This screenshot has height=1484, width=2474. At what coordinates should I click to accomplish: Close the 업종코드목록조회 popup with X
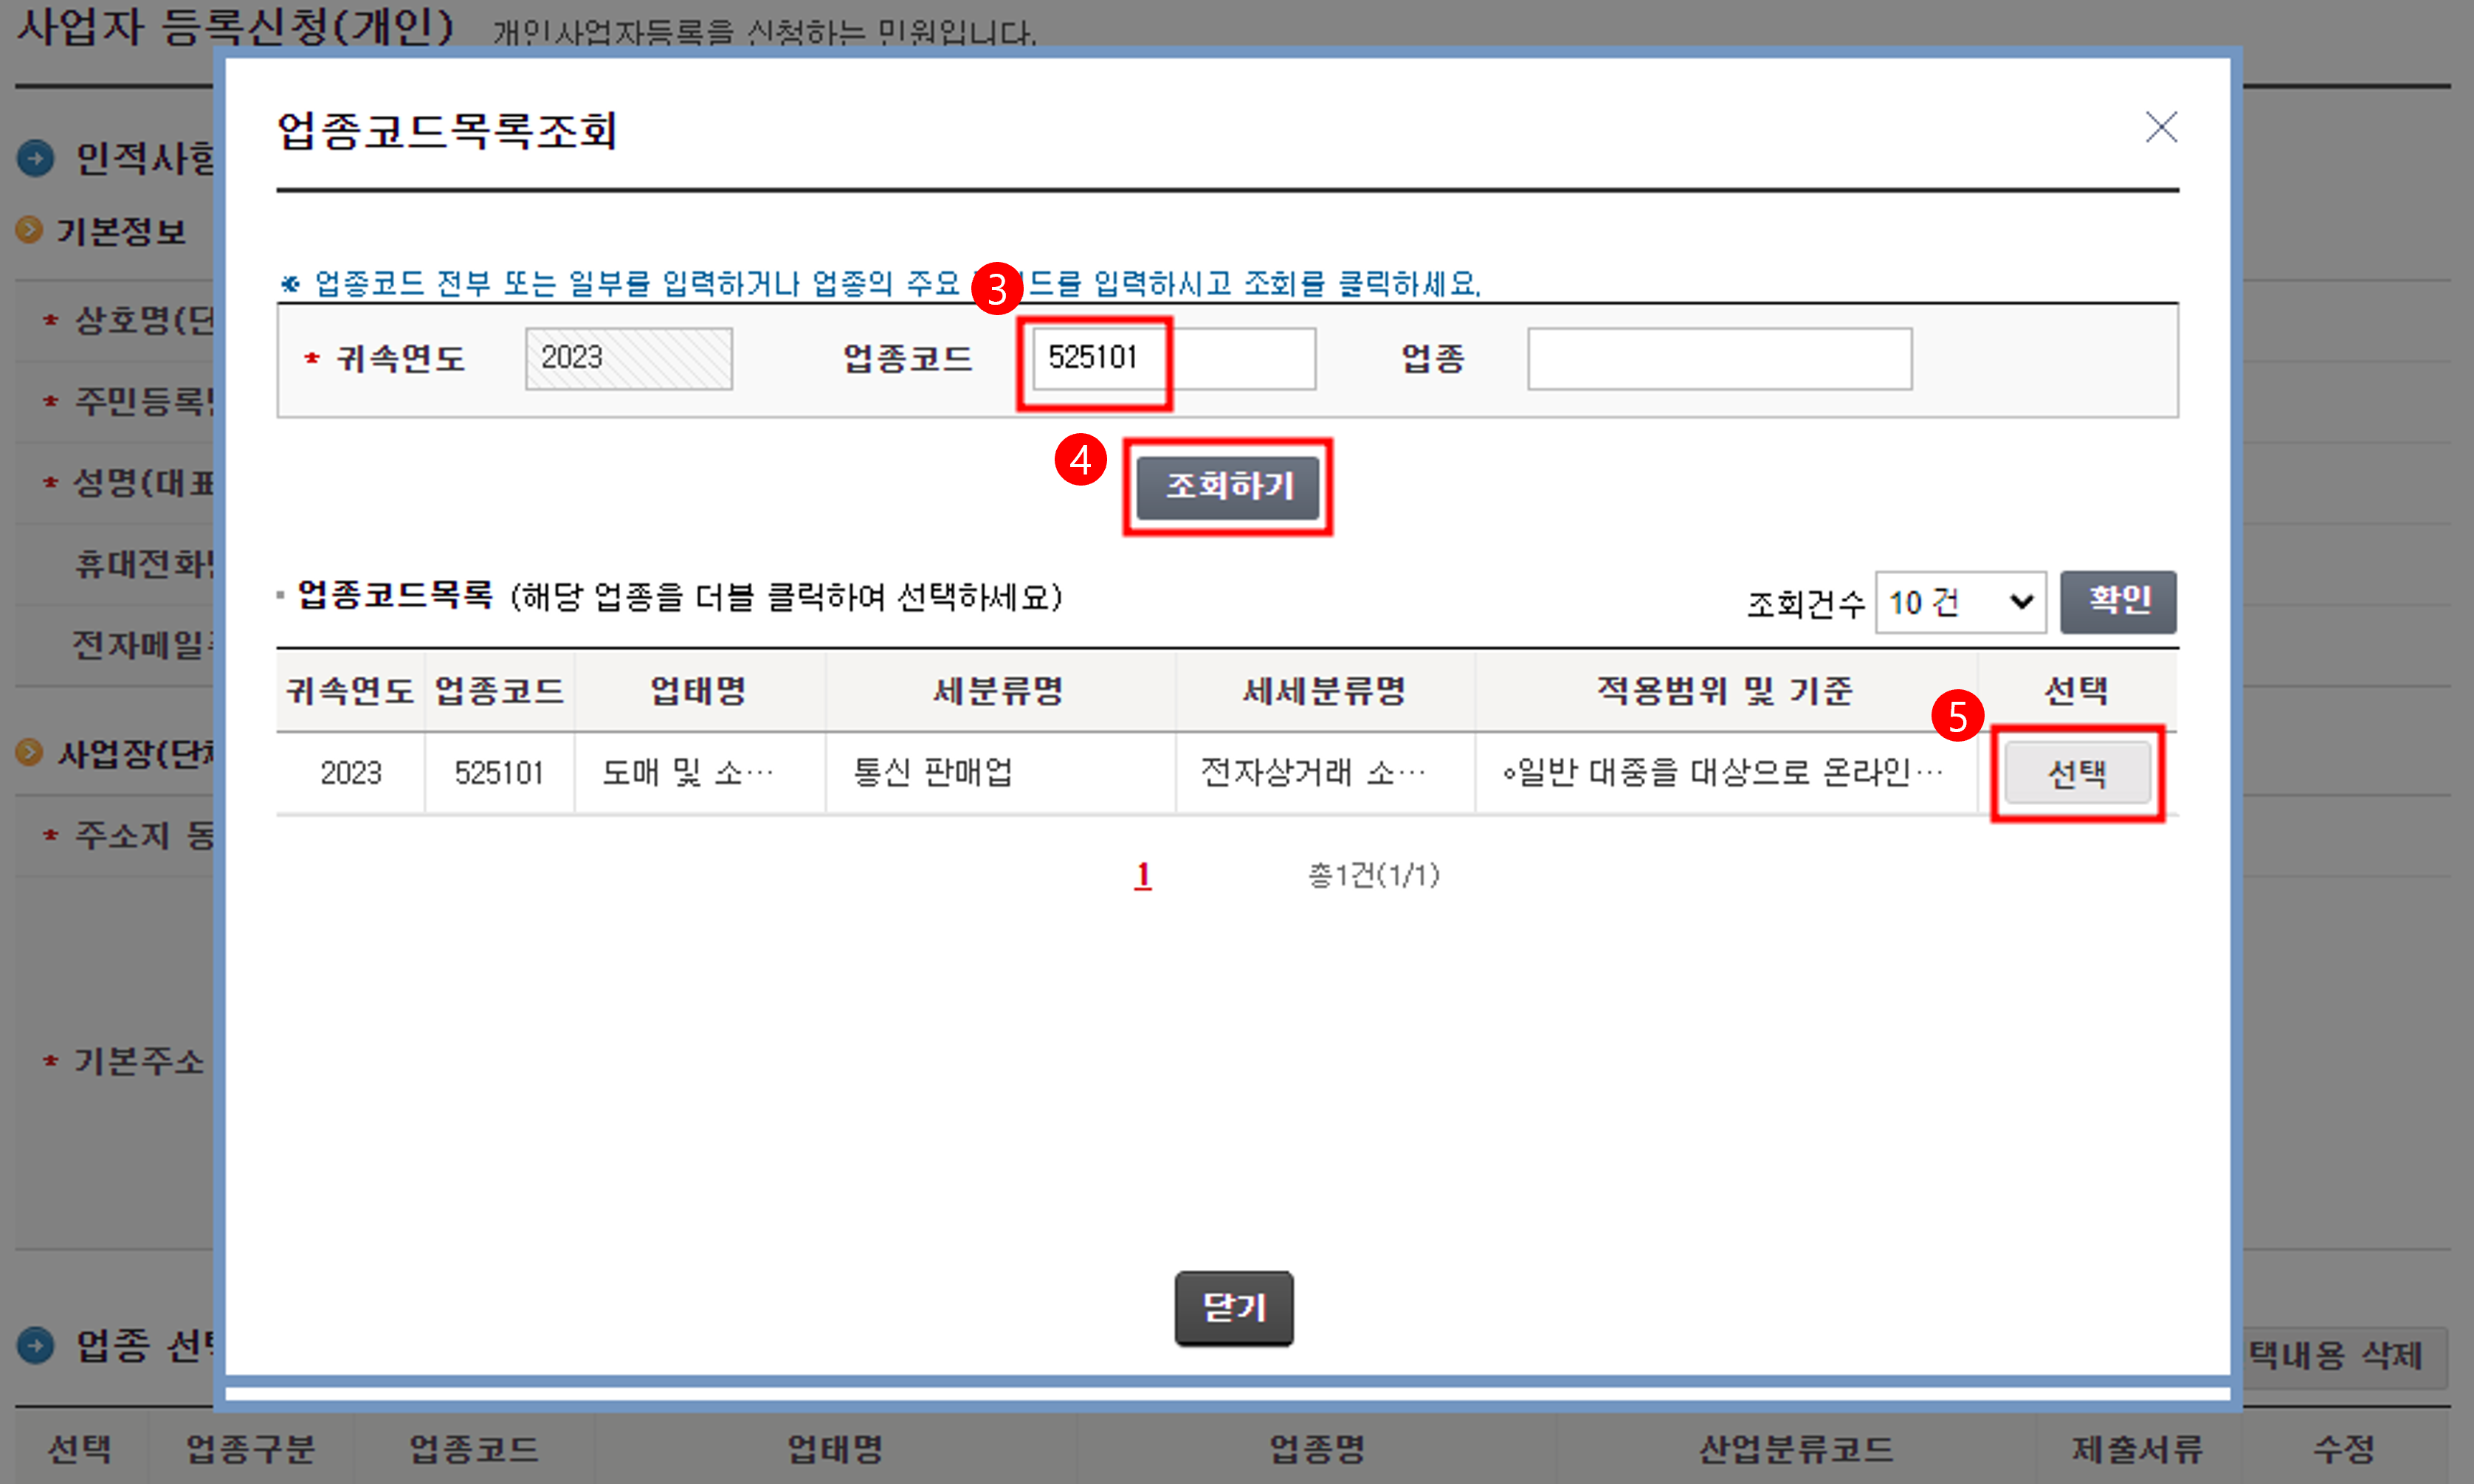[x=2160, y=127]
